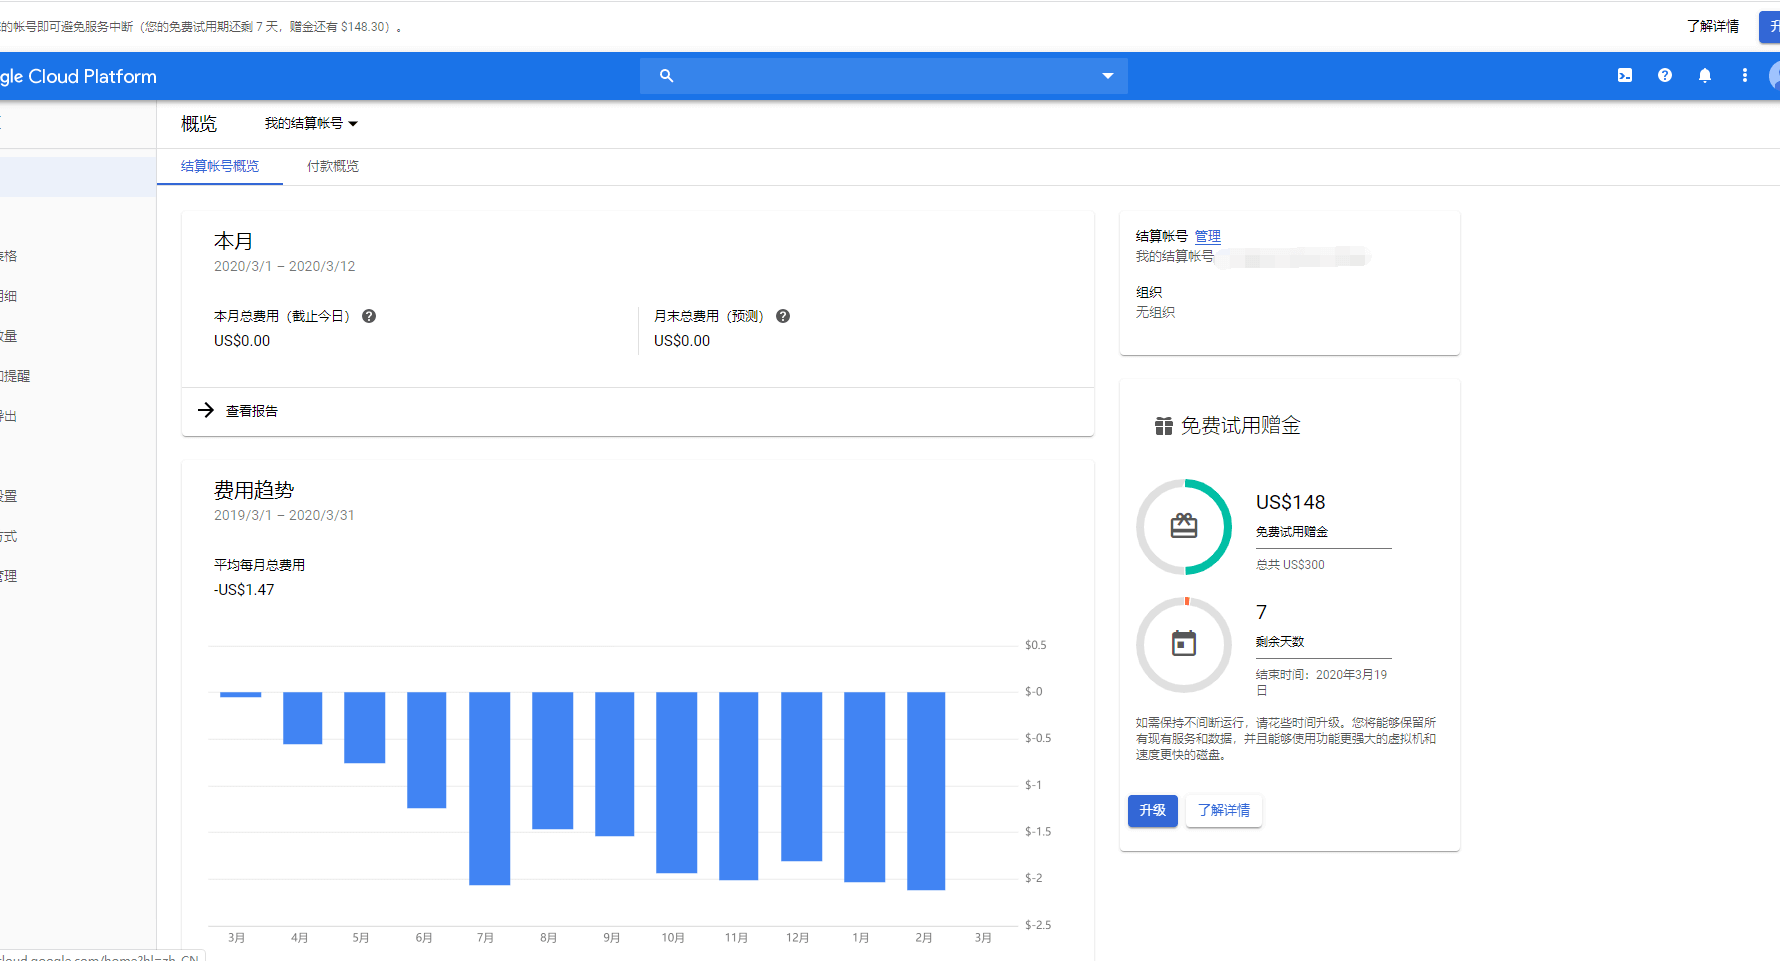
Task: Open Cloud Shell terminal icon
Action: [x=1625, y=75]
